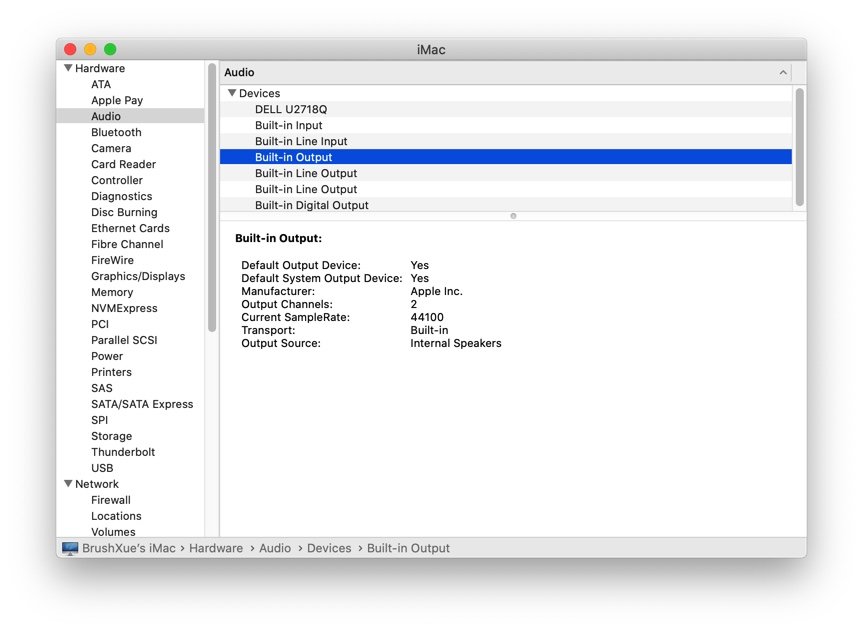863x632 pixels.
Task: Select Card Reader in sidebar
Action: pos(123,164)
